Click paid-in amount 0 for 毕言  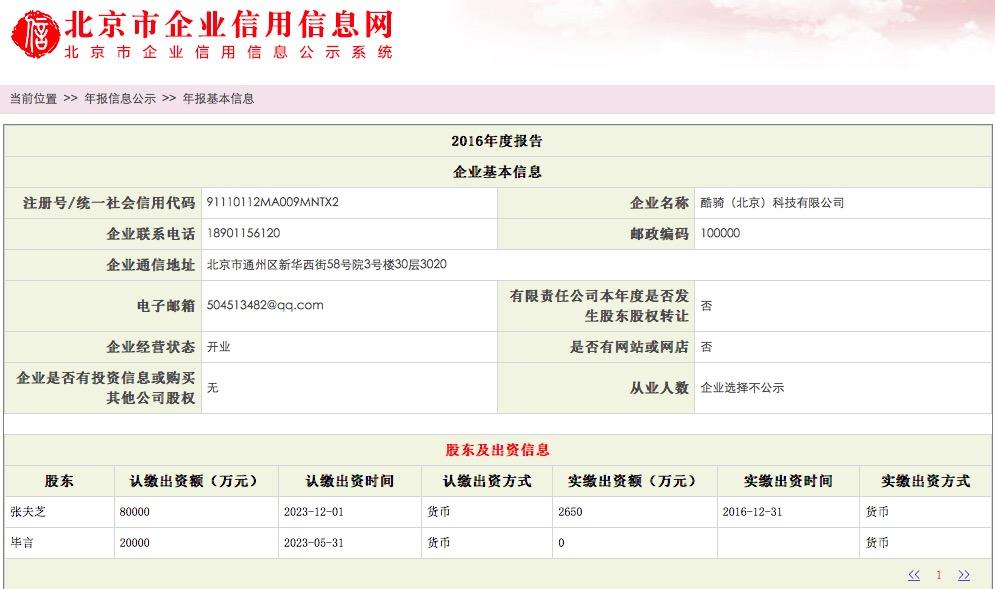coord(561,543)
